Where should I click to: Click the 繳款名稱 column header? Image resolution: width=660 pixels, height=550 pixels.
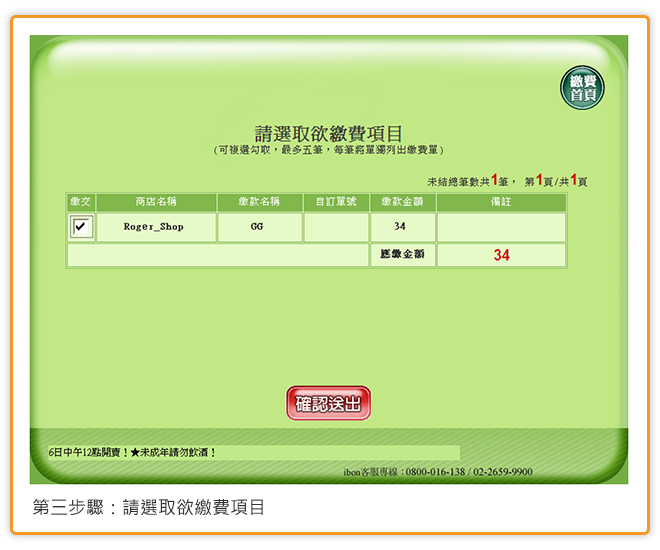tap(260, 202)
